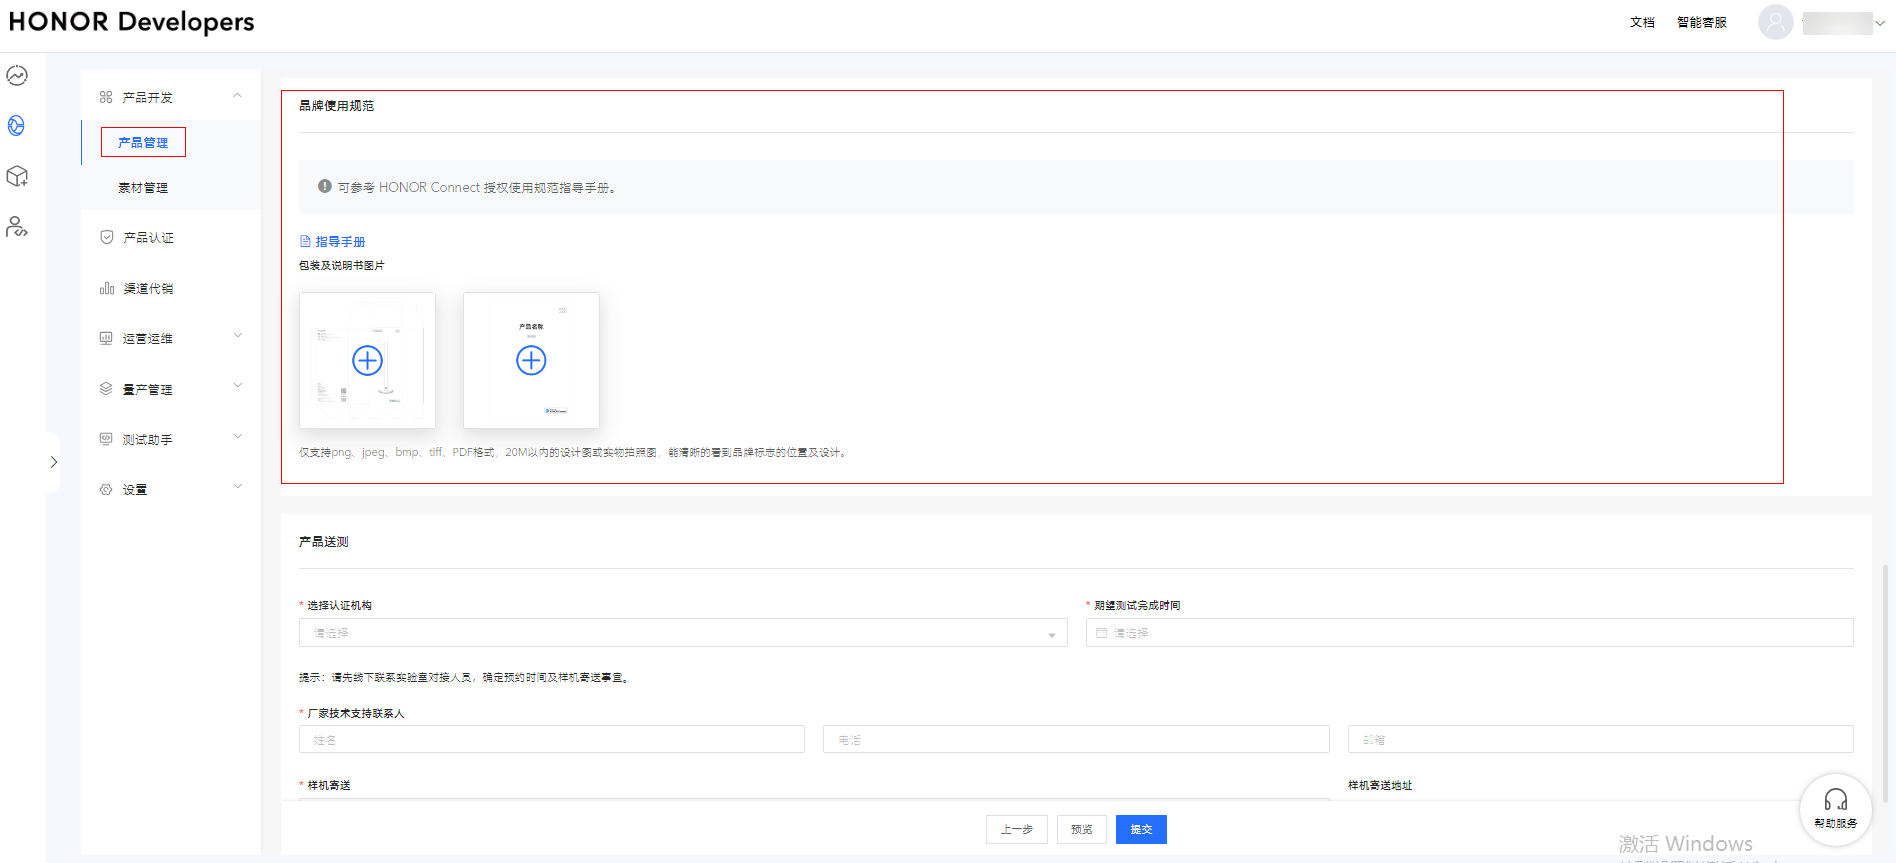Click the user avatar icon at top right

tap(1775, 22)
